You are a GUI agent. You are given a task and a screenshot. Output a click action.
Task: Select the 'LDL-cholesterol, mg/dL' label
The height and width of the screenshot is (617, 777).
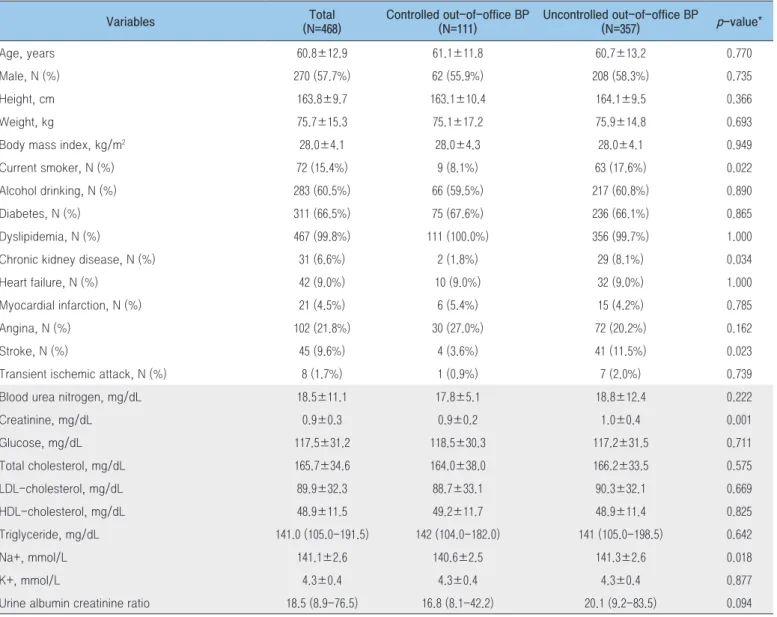coord(61,489)
